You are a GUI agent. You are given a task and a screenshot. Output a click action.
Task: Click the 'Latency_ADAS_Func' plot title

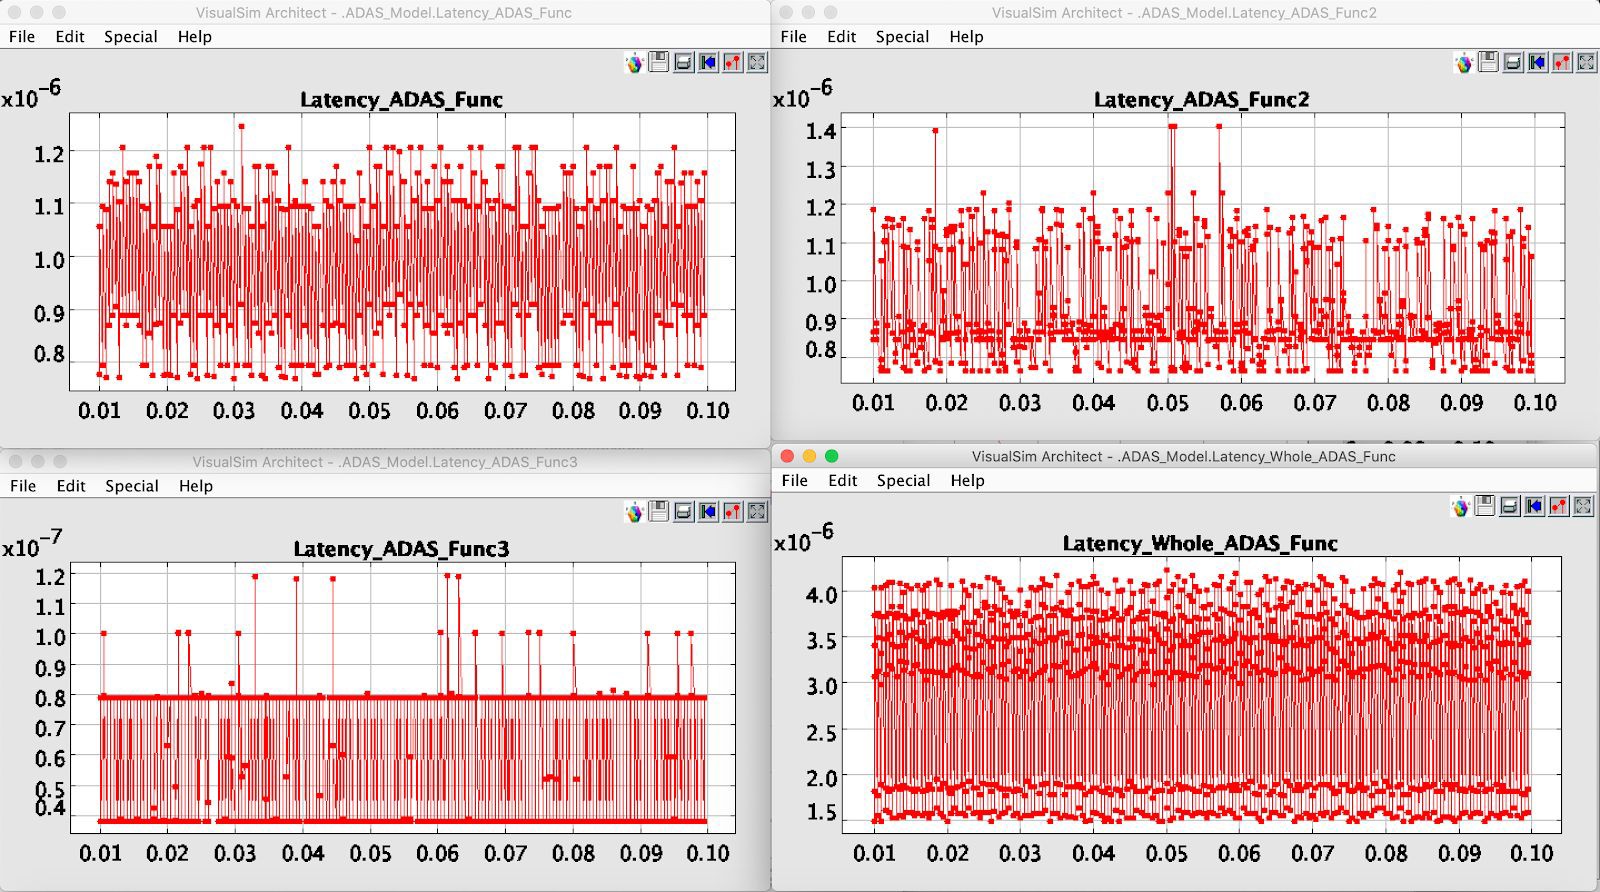pyautogui.click(x=401, y=99)
